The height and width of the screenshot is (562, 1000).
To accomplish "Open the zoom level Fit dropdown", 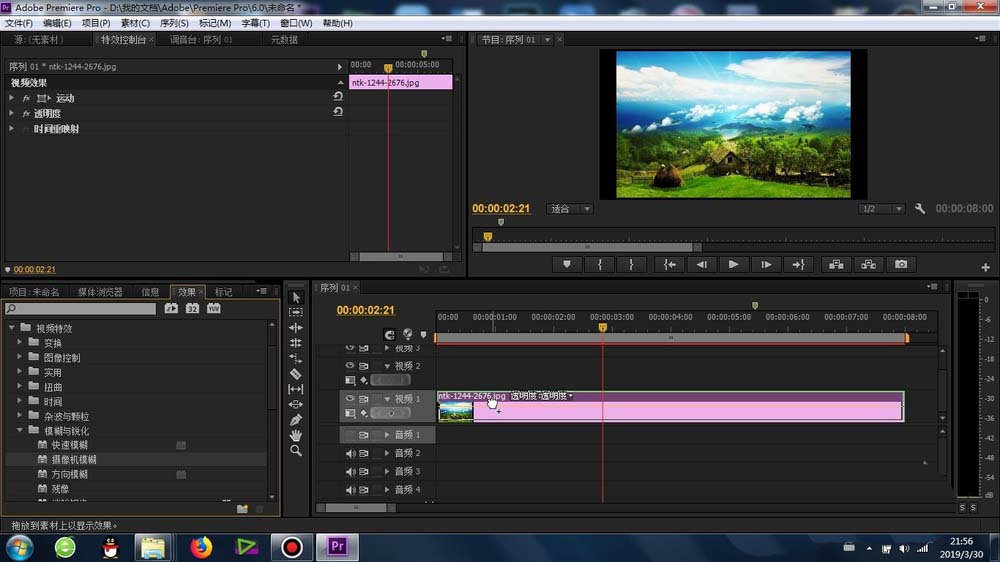I will coord(569,209).
